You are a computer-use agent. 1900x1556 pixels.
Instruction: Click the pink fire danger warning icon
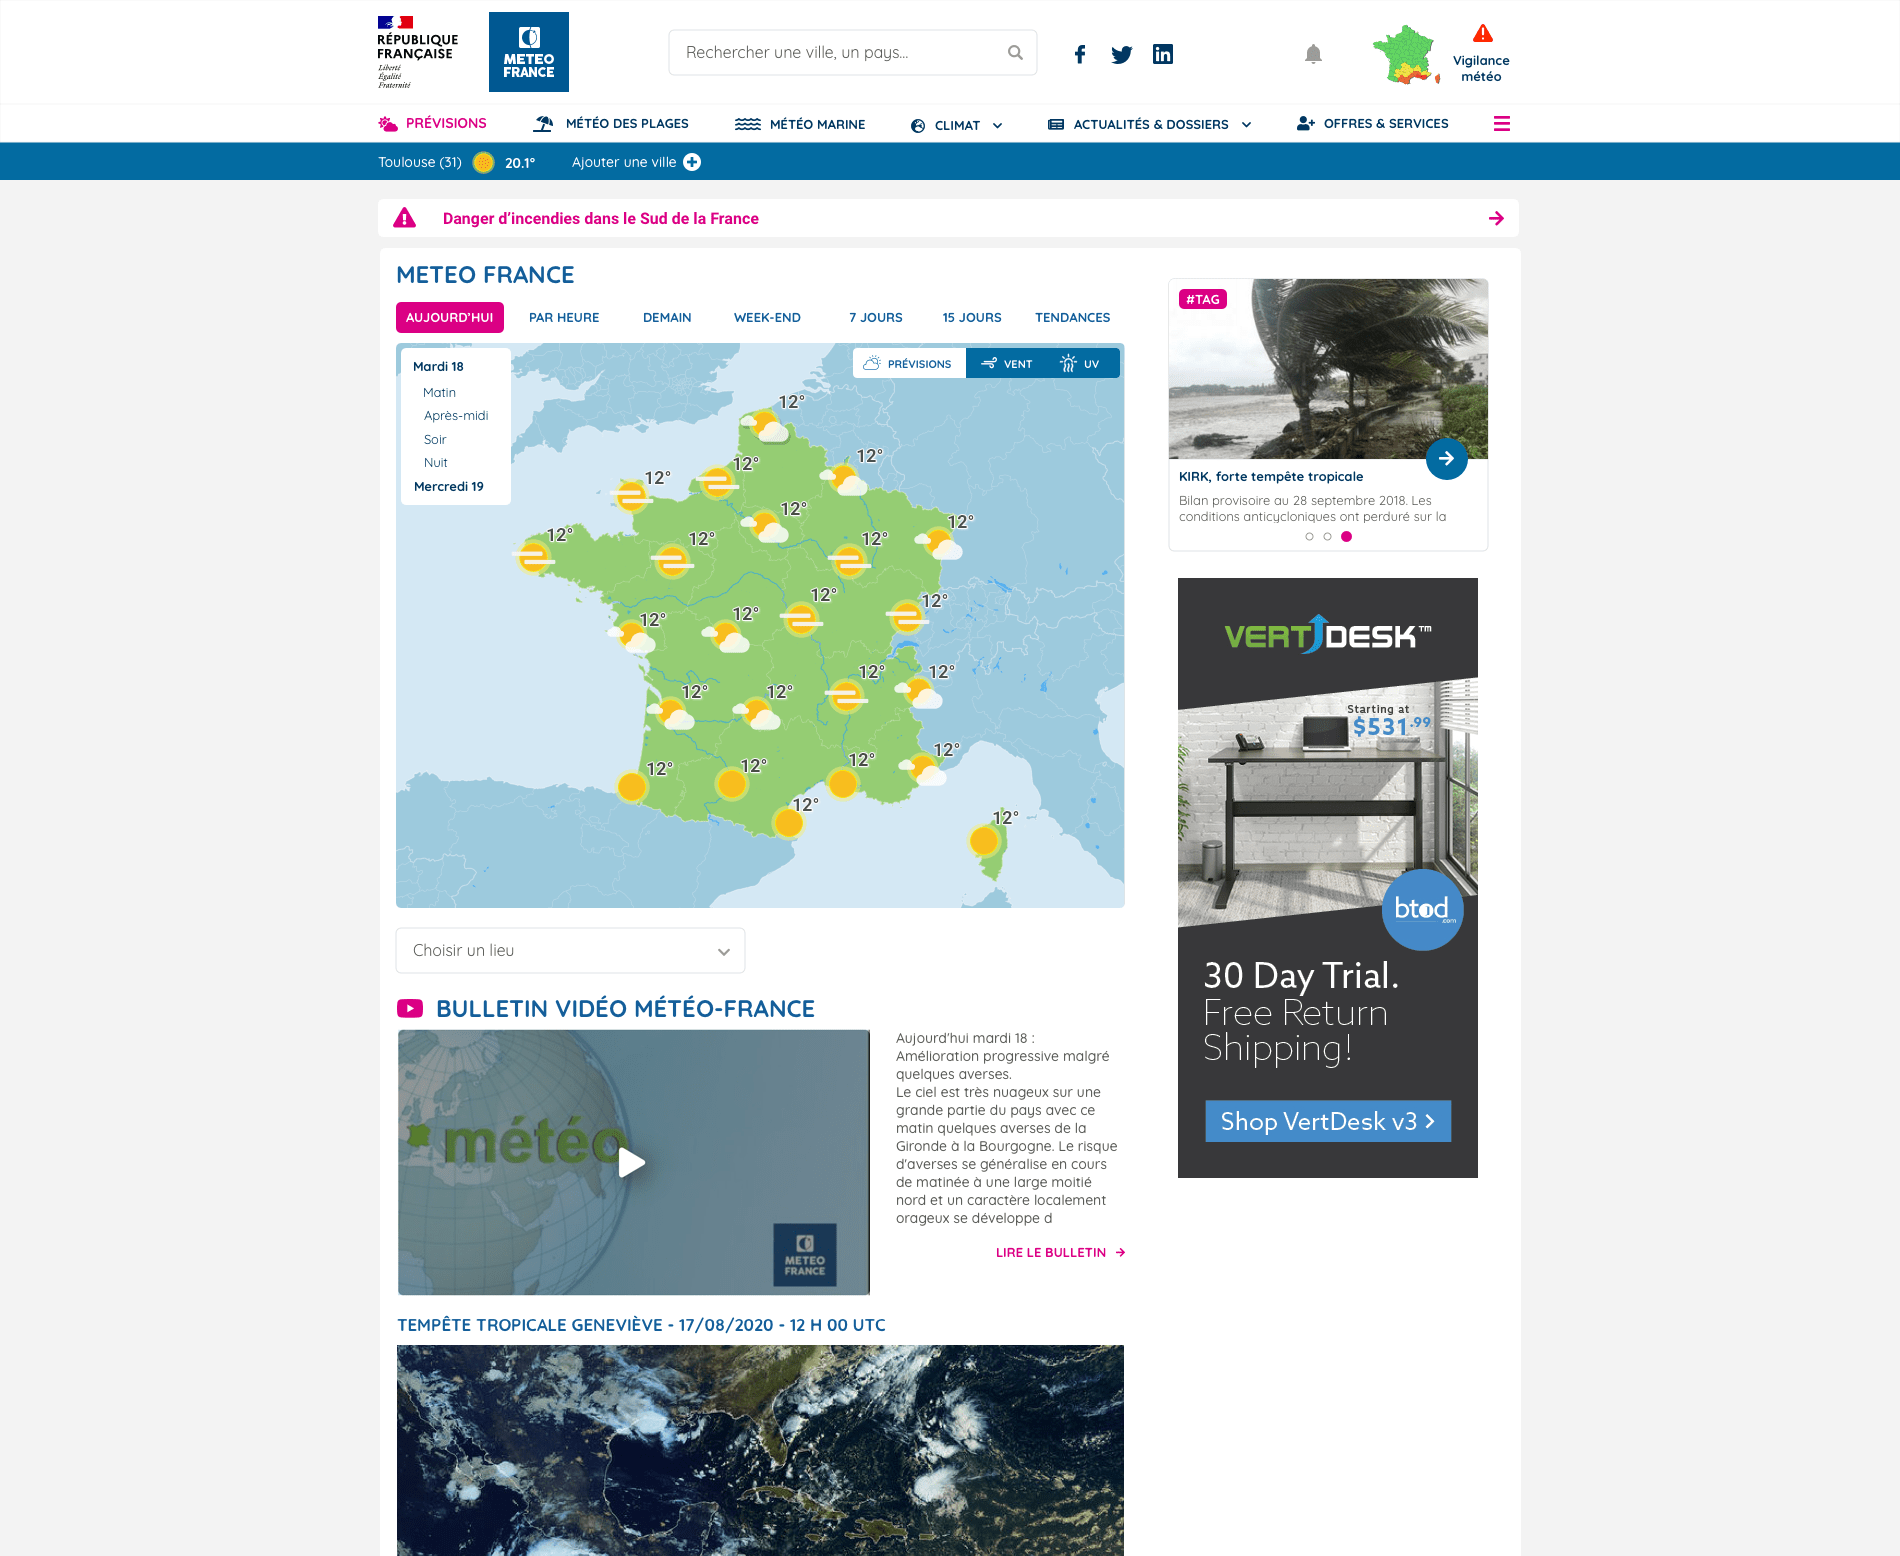click(404, 218)
